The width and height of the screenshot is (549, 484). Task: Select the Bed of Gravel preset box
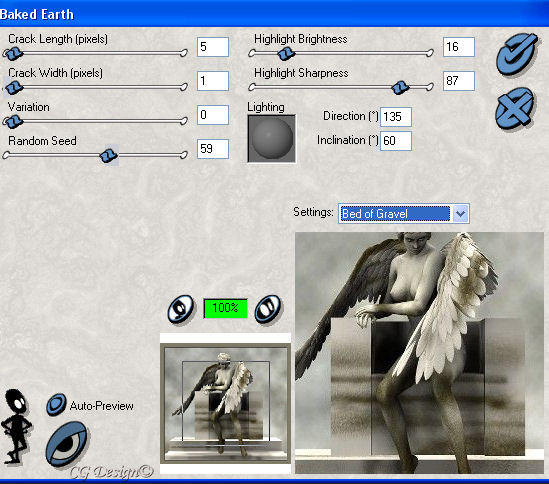click(396, 214)
